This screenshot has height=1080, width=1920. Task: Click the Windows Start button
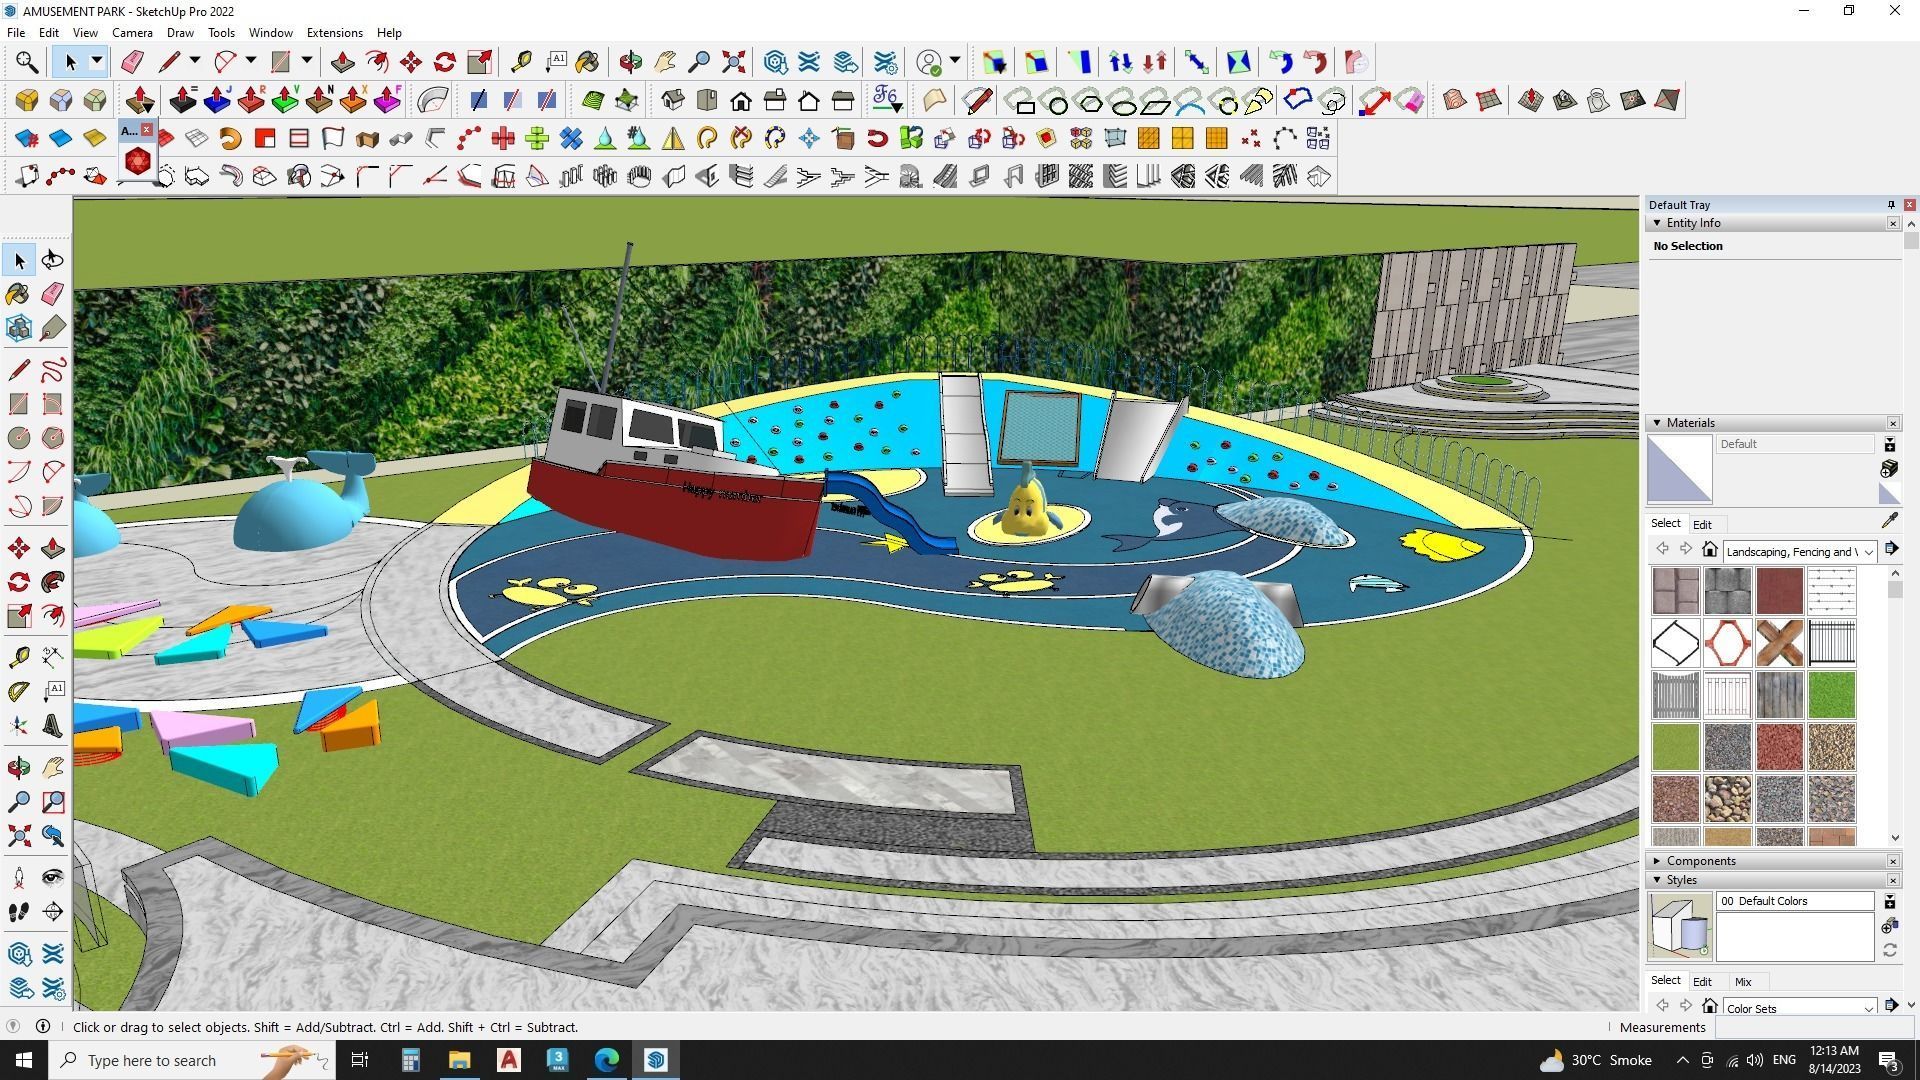point(24,1060)
